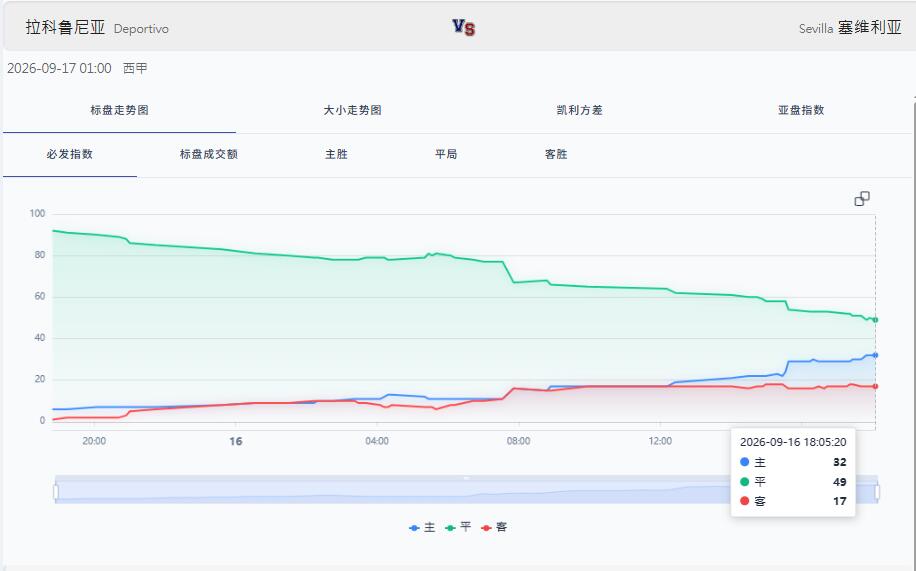Show the 主胜 sub-tab

pos(336,154)
